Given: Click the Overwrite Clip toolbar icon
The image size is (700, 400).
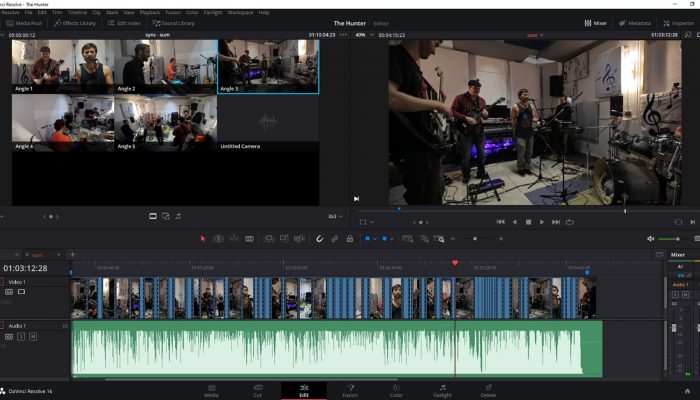Looking at the screenshot, I should tap(284, 239).
